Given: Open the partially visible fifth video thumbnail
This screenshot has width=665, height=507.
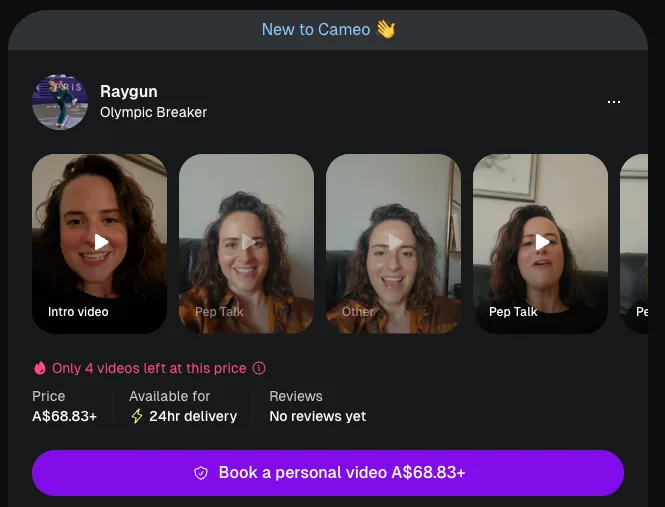Looking at the screenshot, I should click(x=634, y=244).
